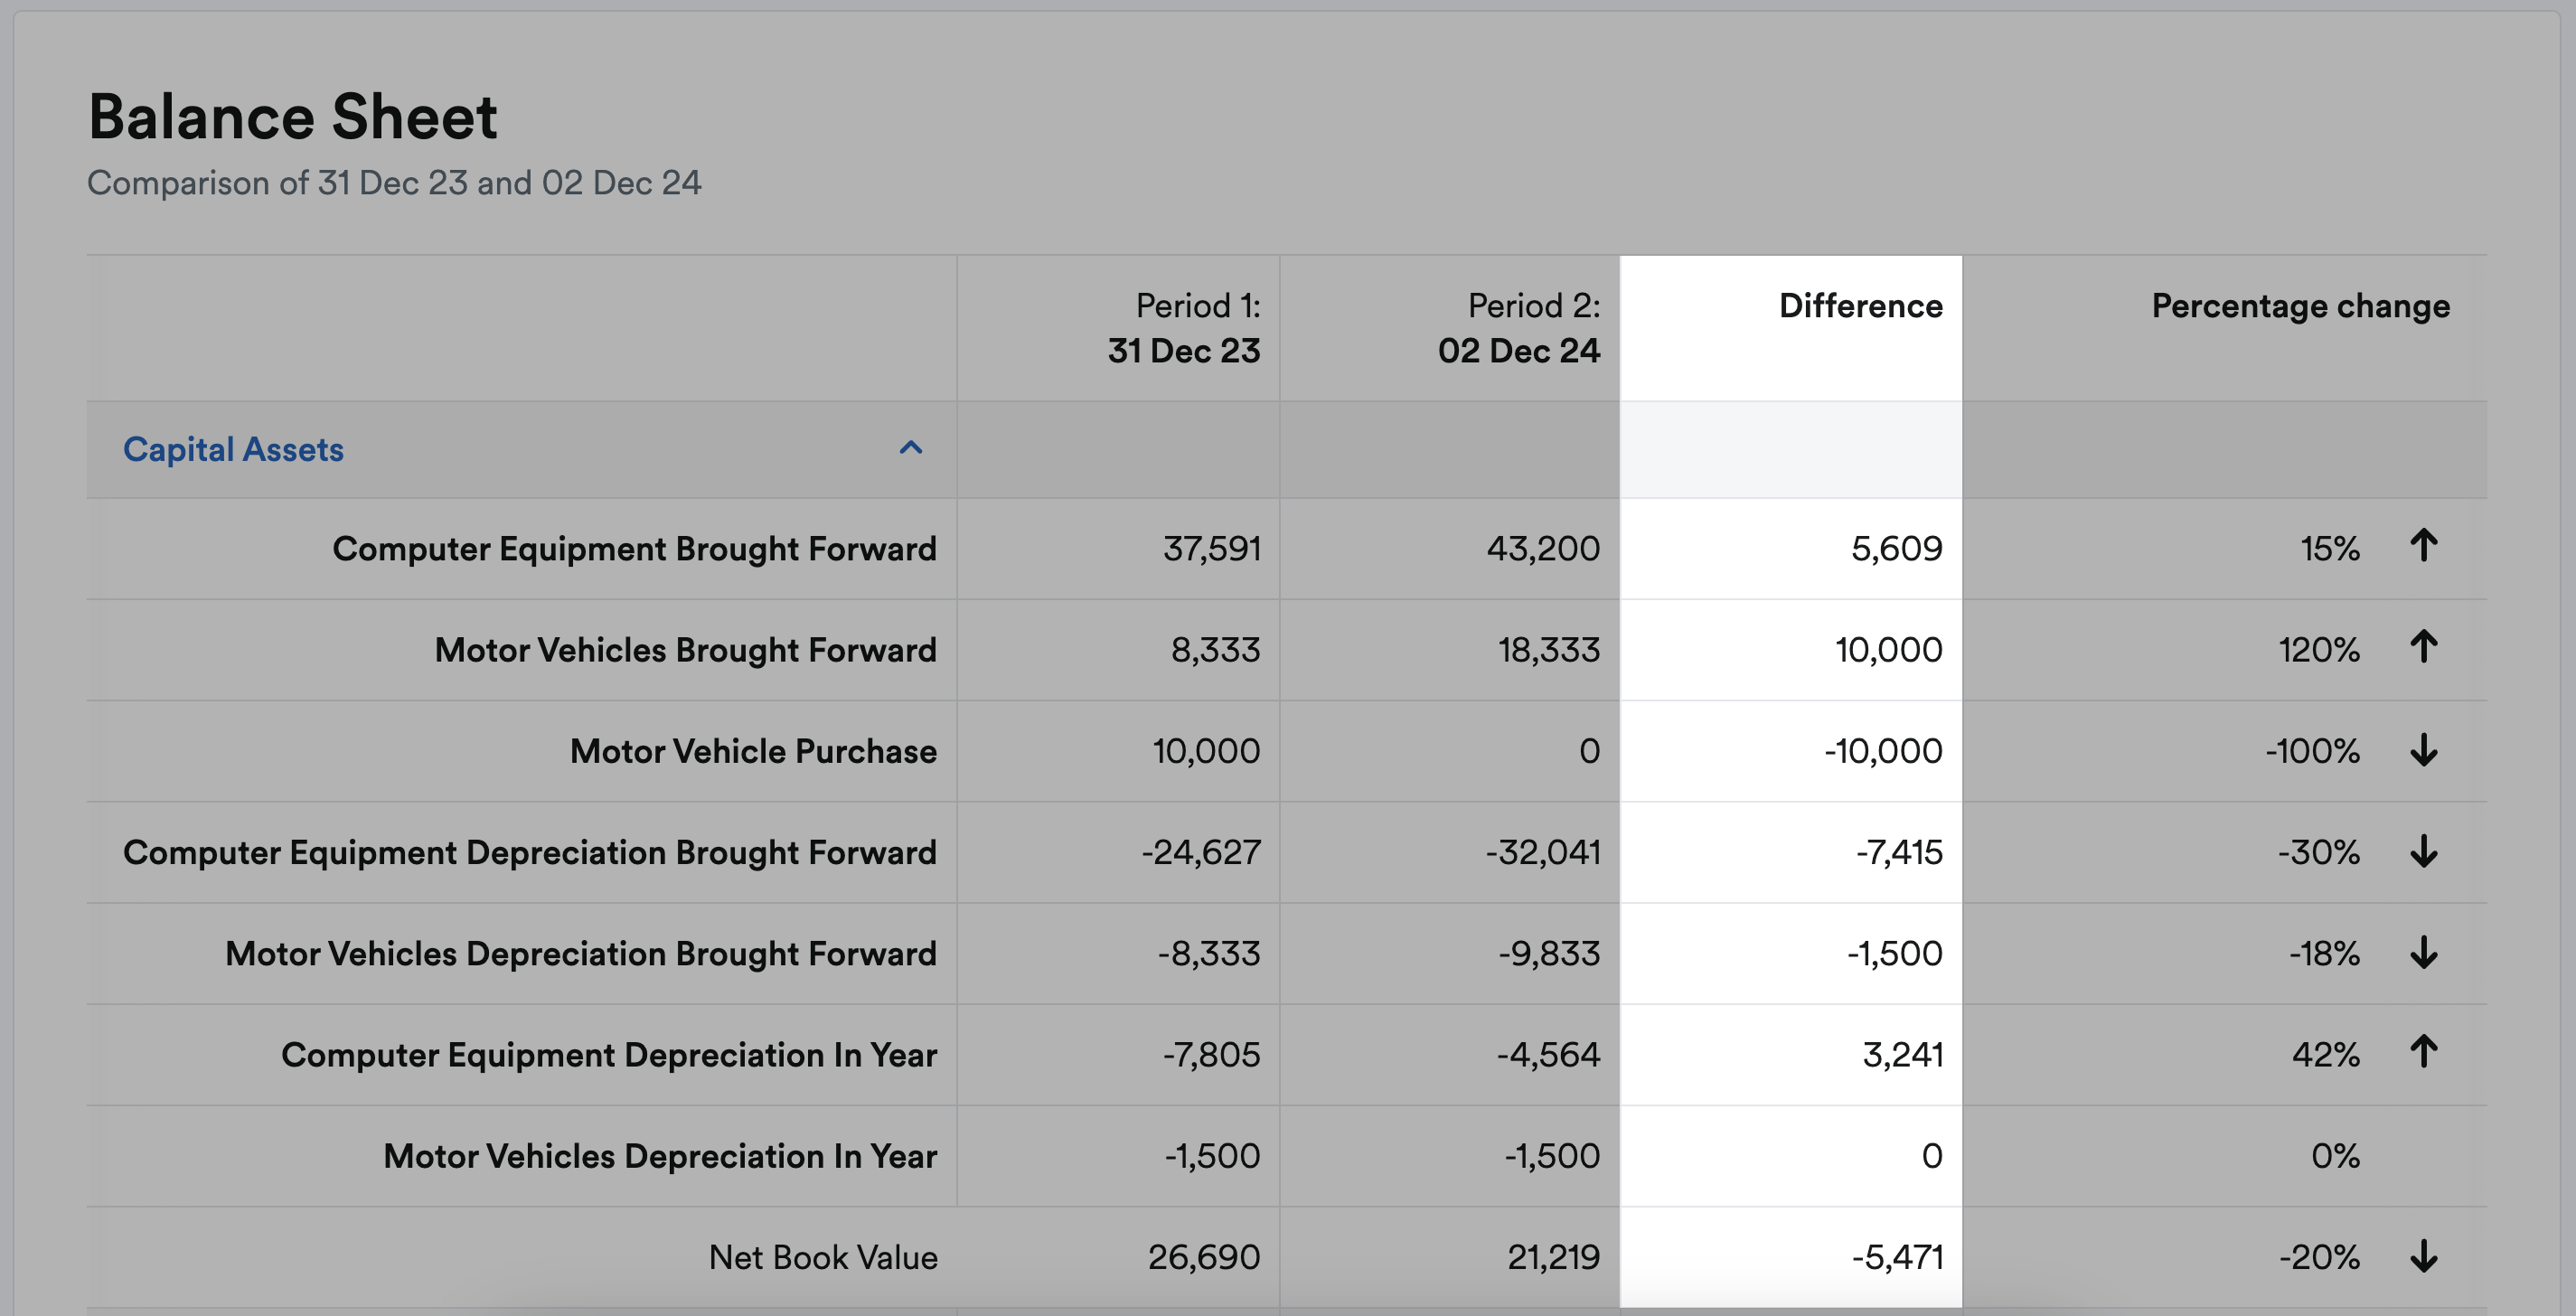
Task: Click the 5,609 difference value
Action: [x=1897, y=549]
